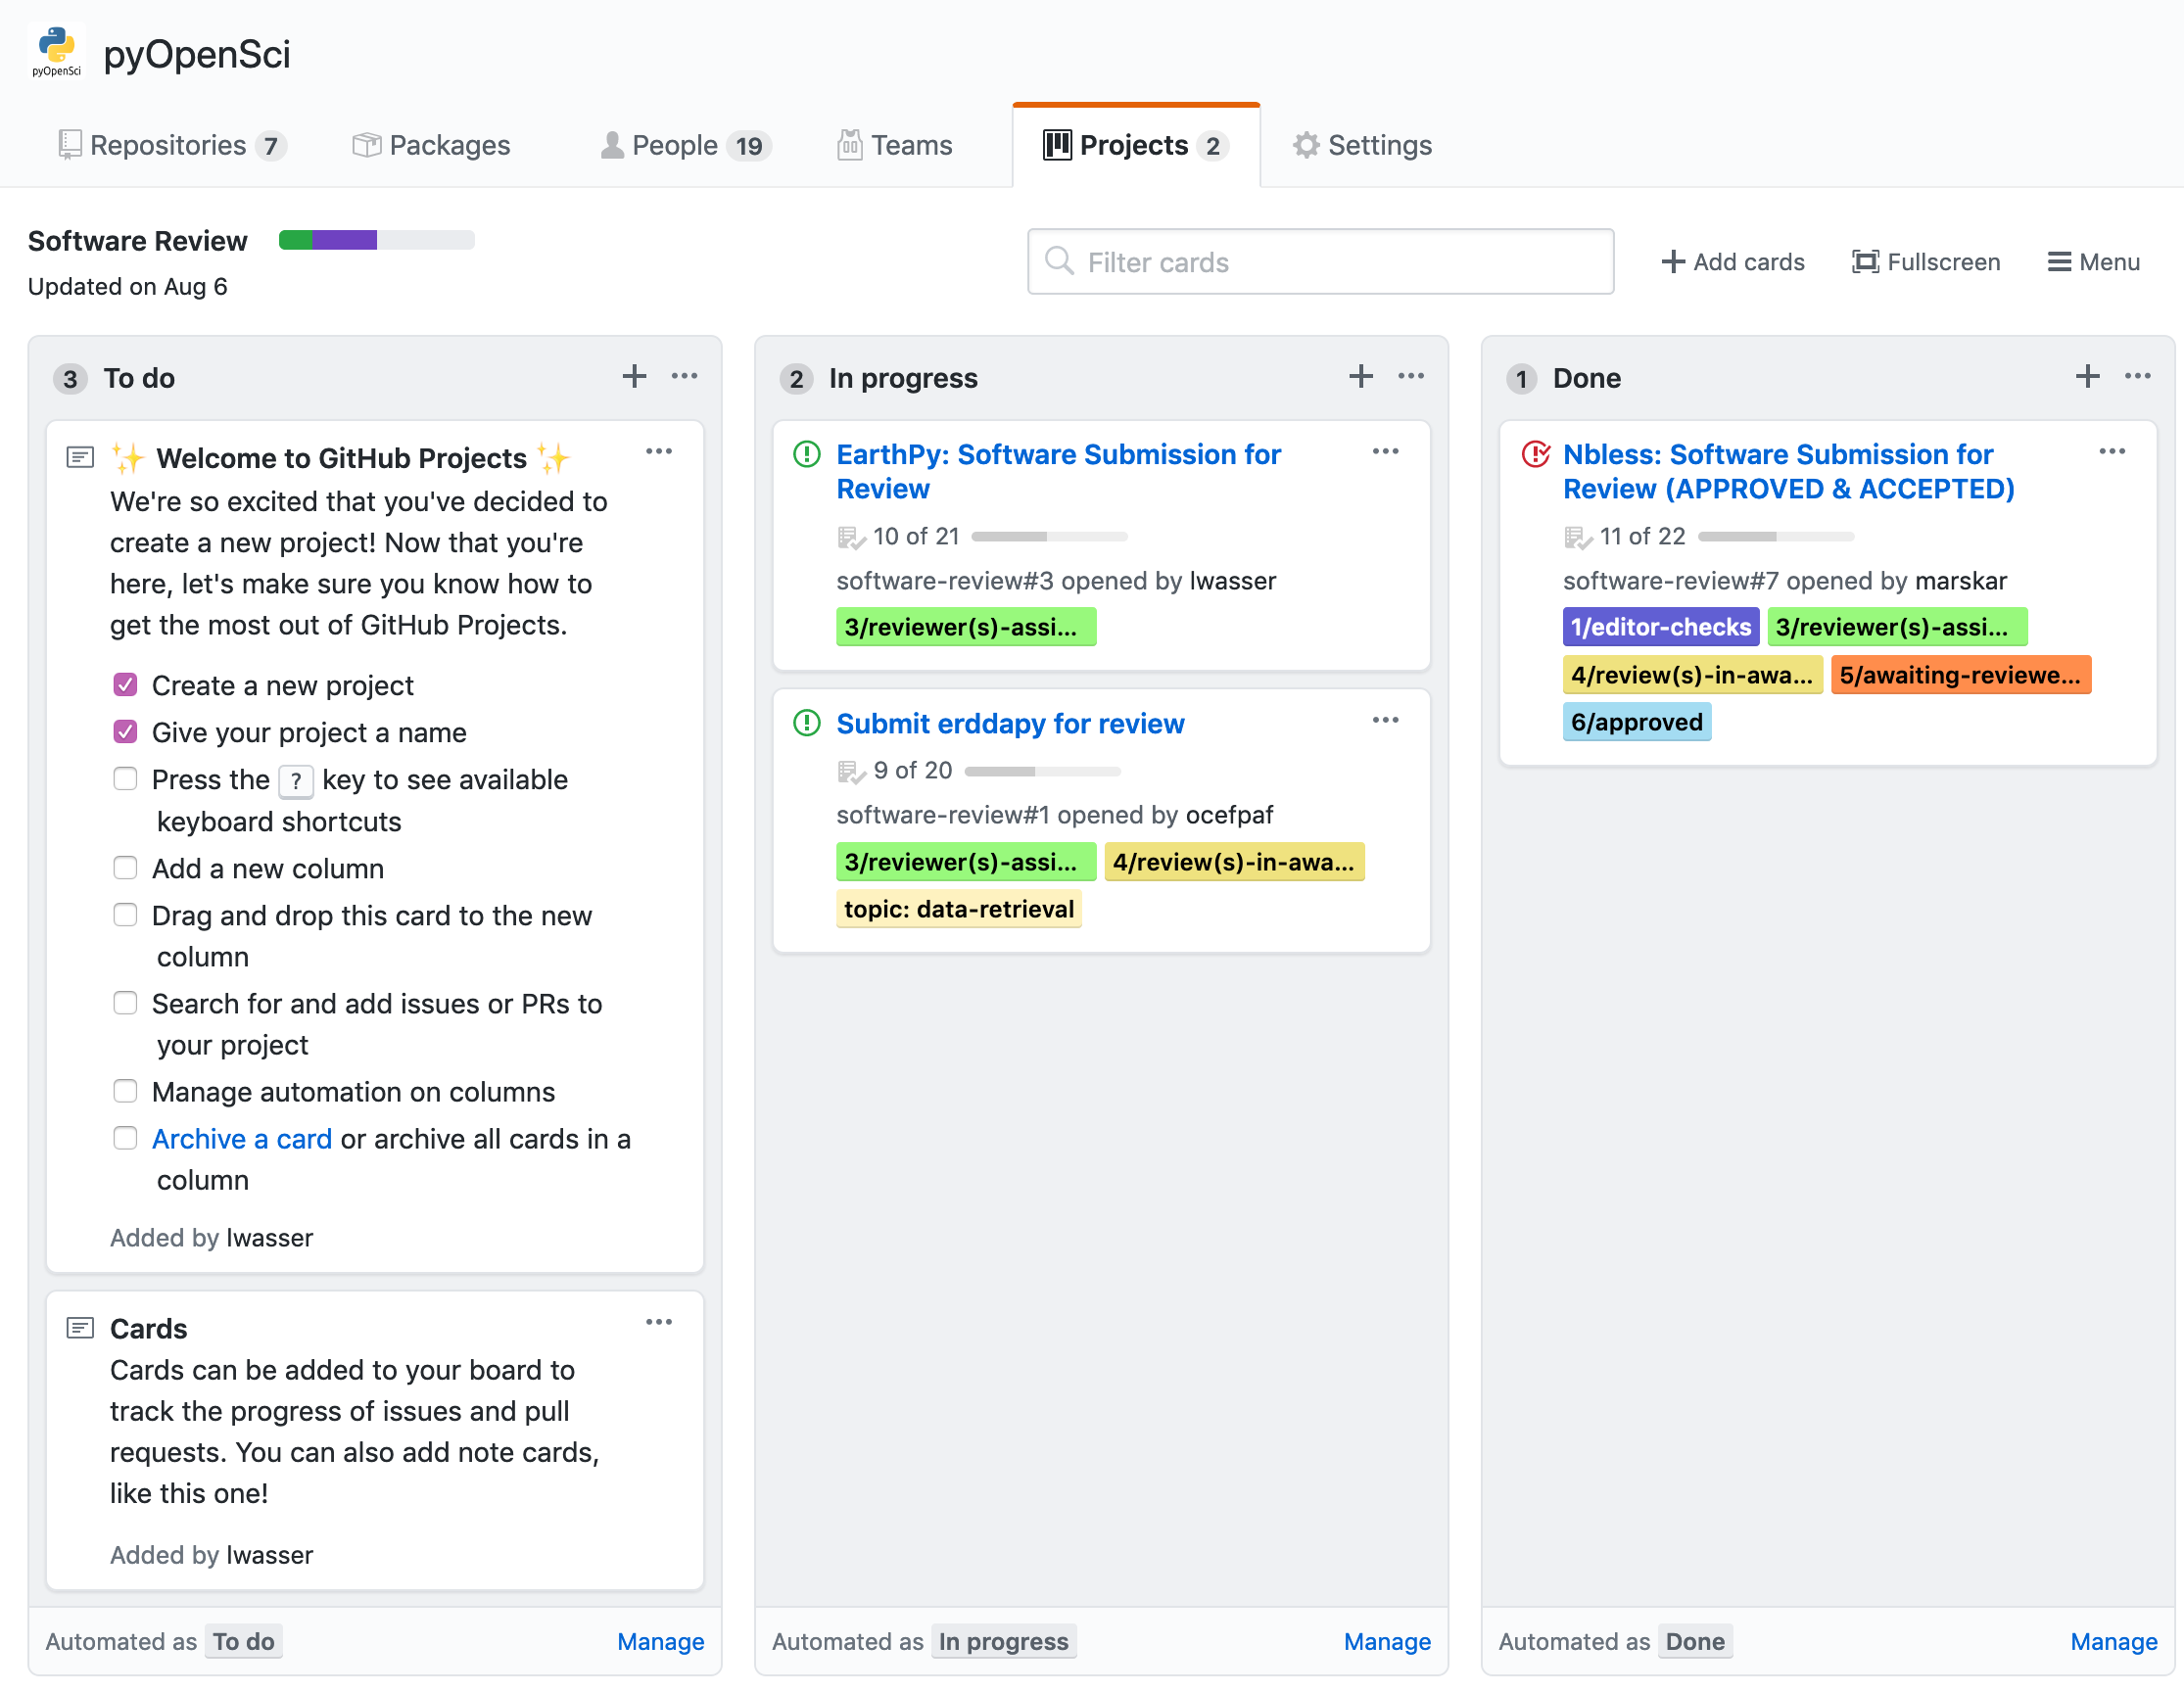2184x1692 pixels.
Task: Click topic: data-retrieval label
Action: [959, 909]
